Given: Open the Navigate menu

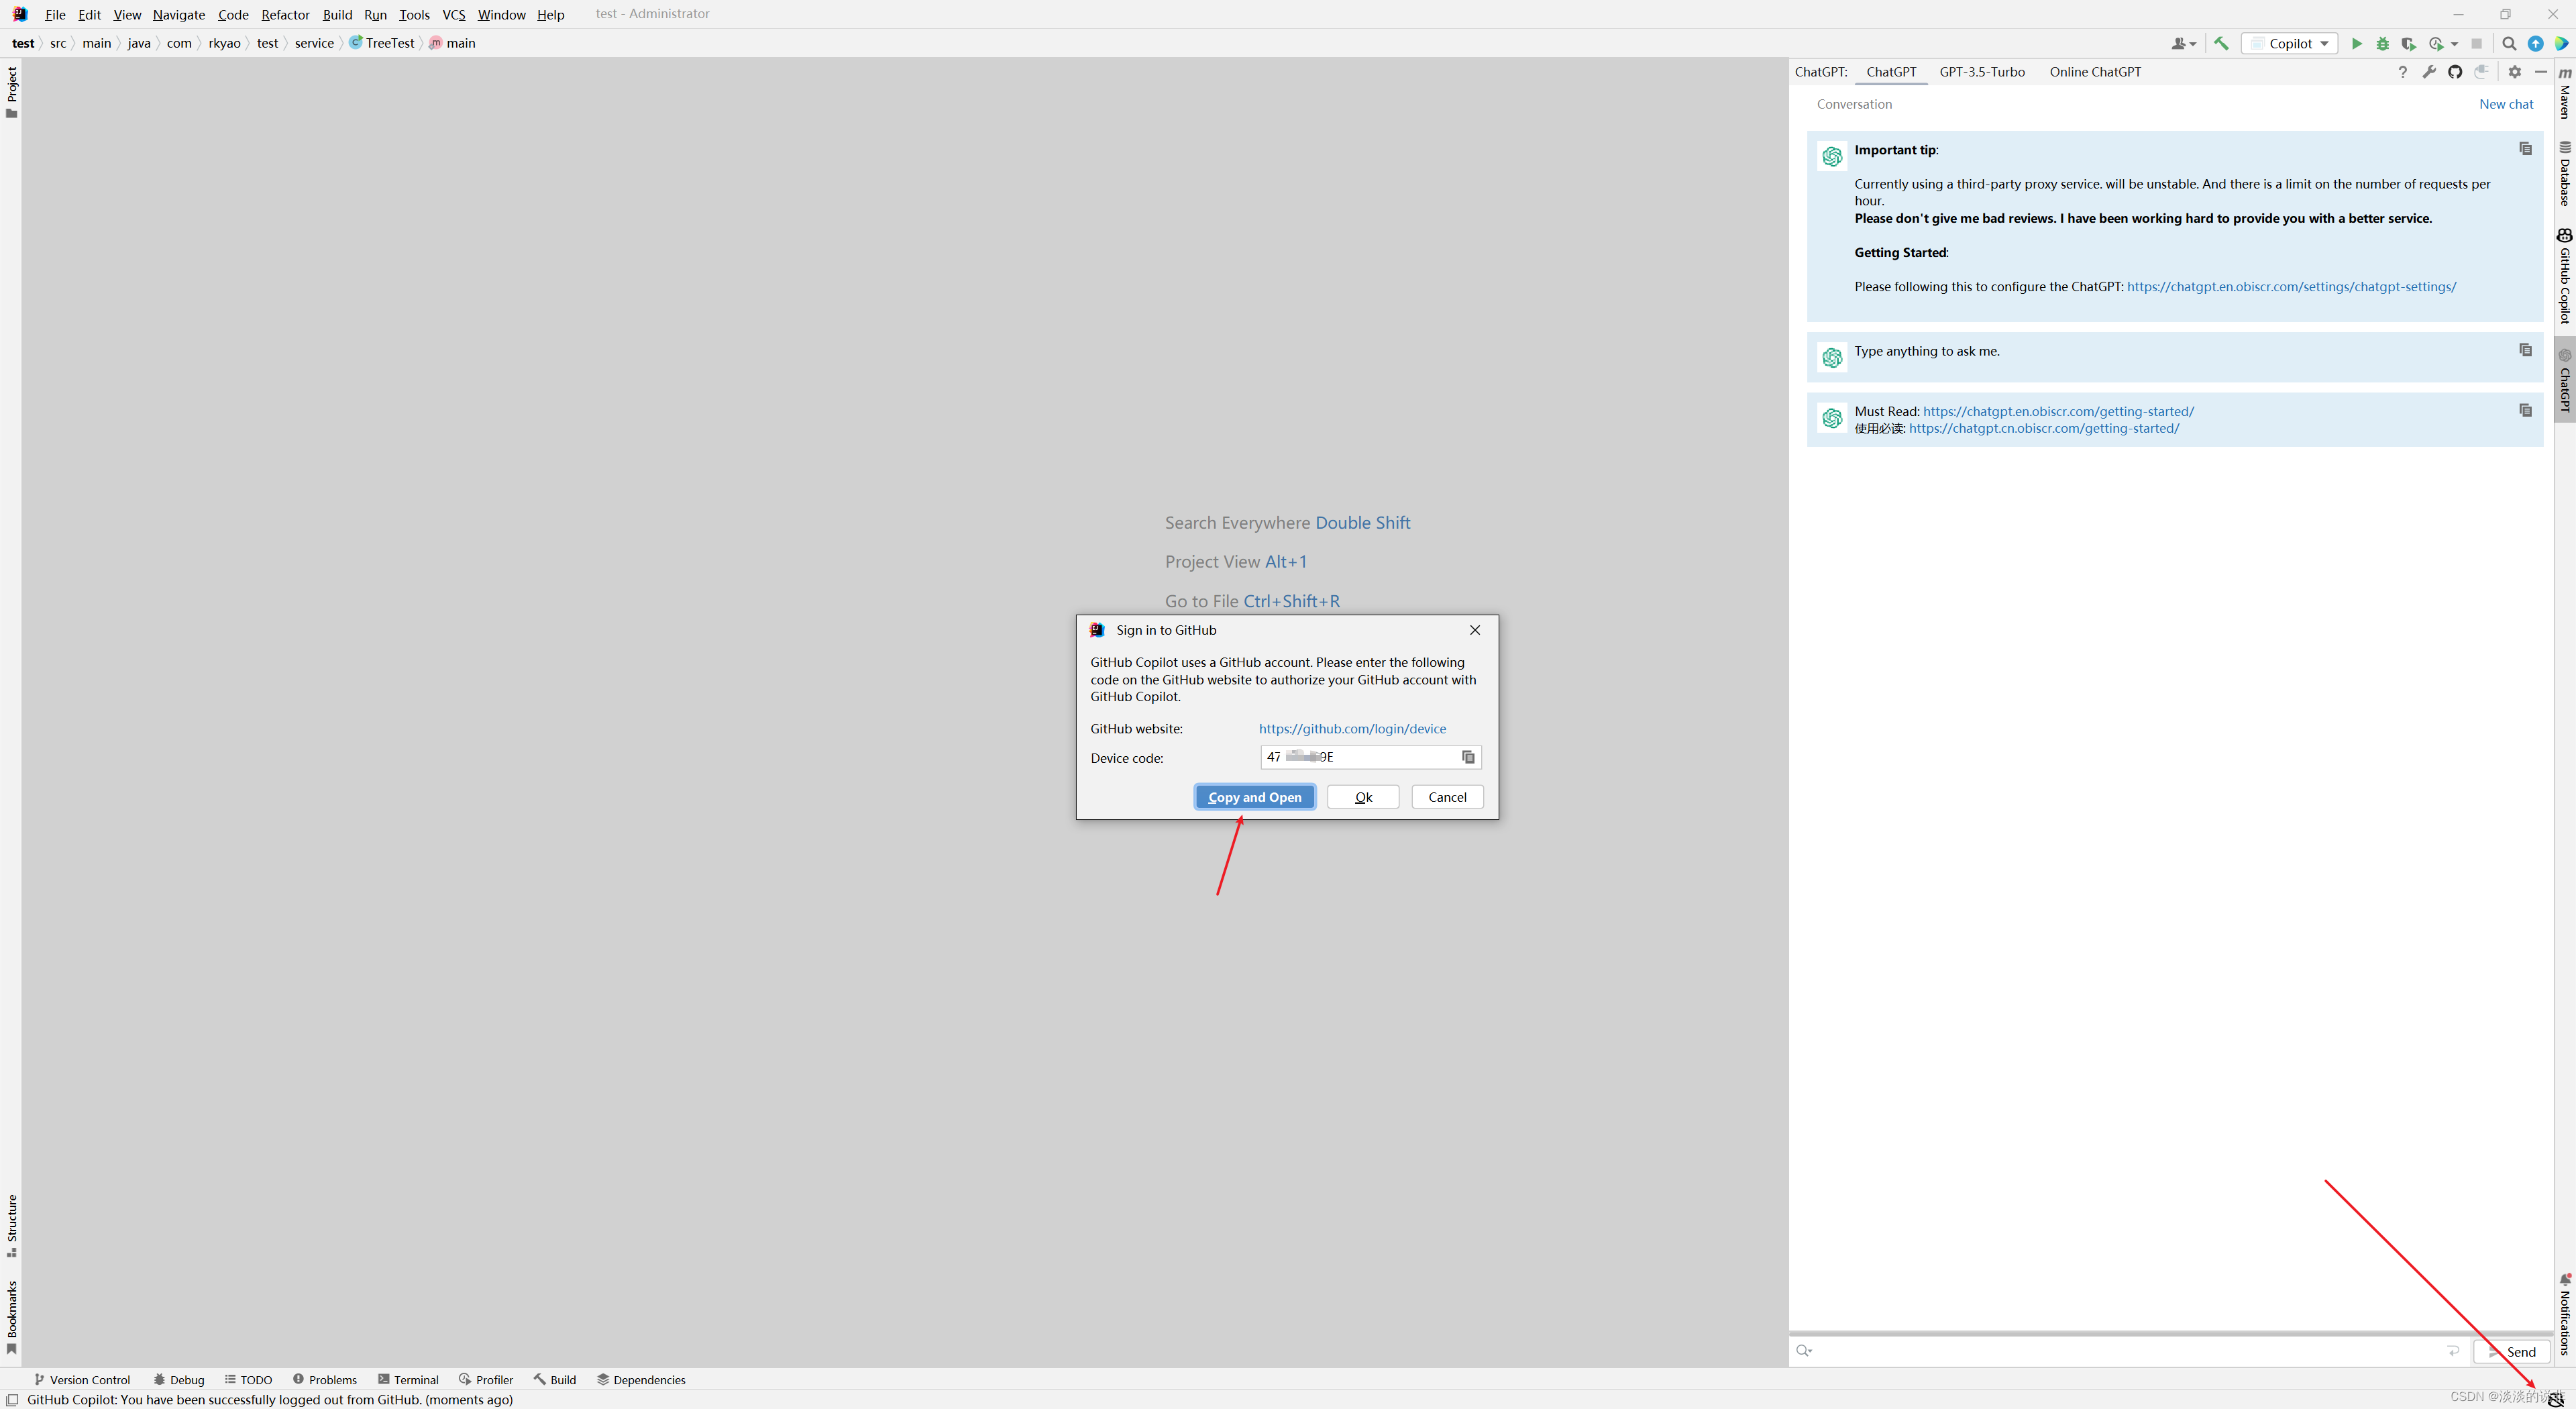Looking at the screenshot, I should [178, 14].
